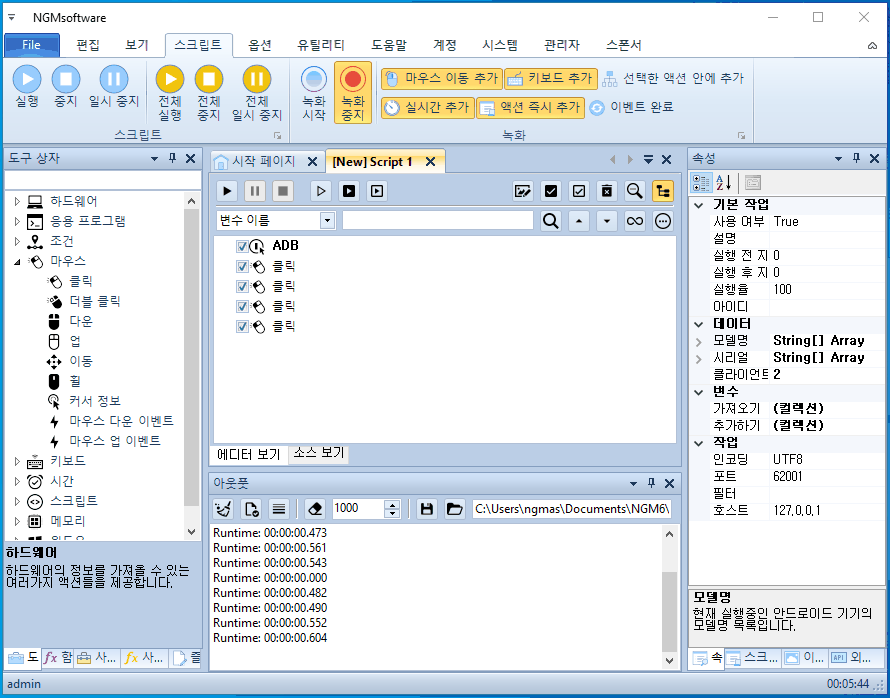Open the 시스템 ribbon tab
This screenshot has width=890, height=698.
click(x=499, y=45)
